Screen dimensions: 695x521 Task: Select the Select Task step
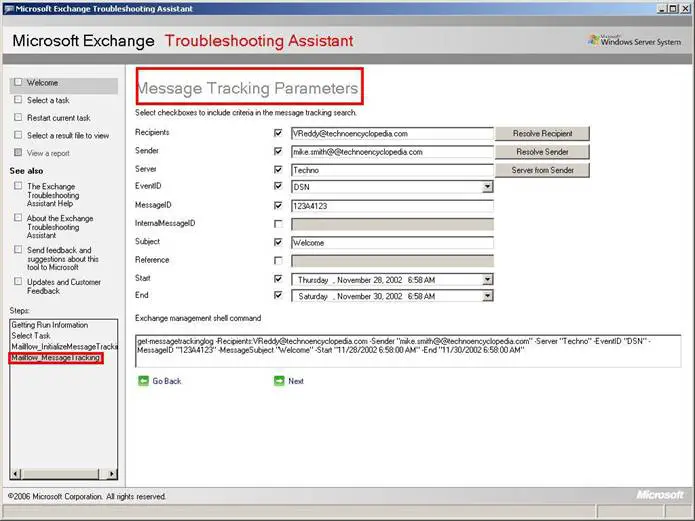pos(31,336)
